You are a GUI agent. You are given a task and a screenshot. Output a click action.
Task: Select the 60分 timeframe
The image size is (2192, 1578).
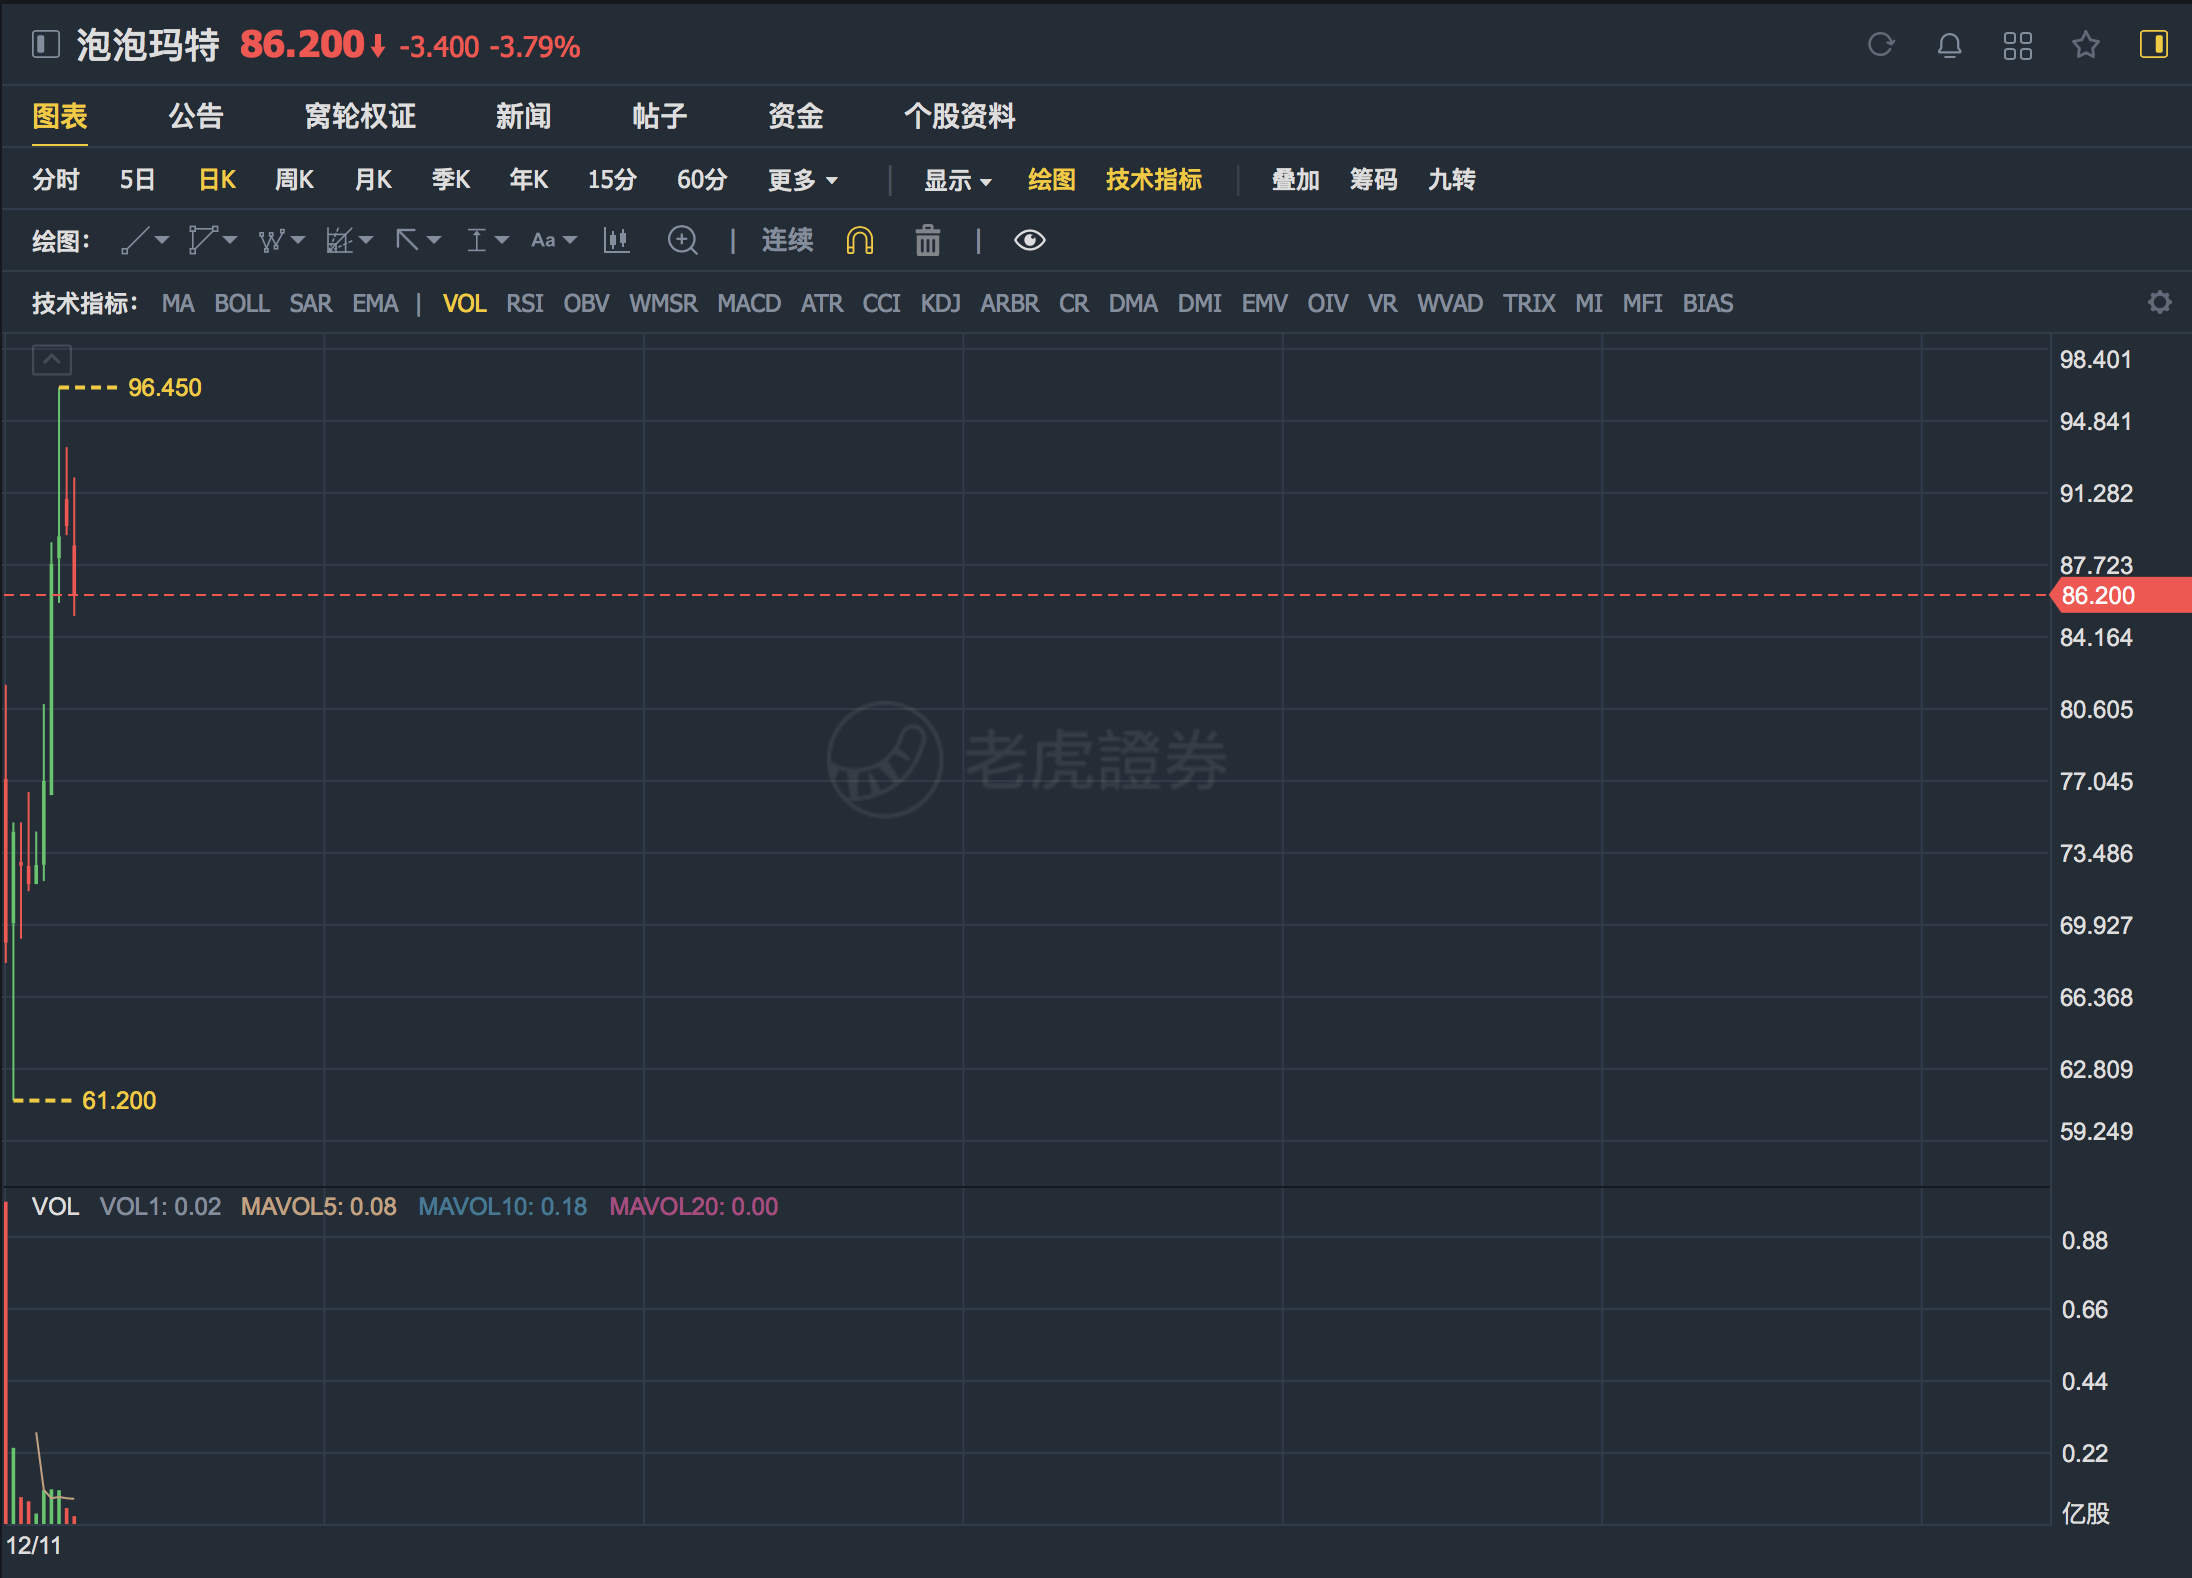702,180
